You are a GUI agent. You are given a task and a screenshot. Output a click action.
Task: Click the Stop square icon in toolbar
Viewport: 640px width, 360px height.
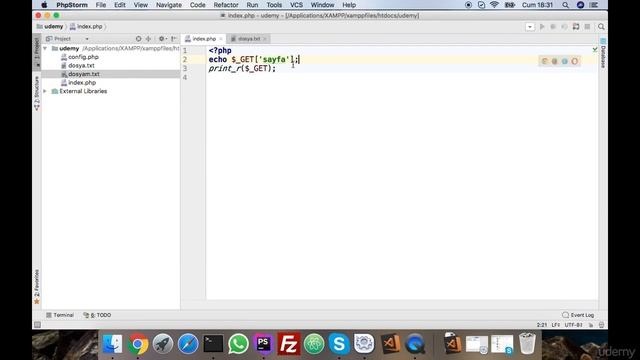point(587,27)
